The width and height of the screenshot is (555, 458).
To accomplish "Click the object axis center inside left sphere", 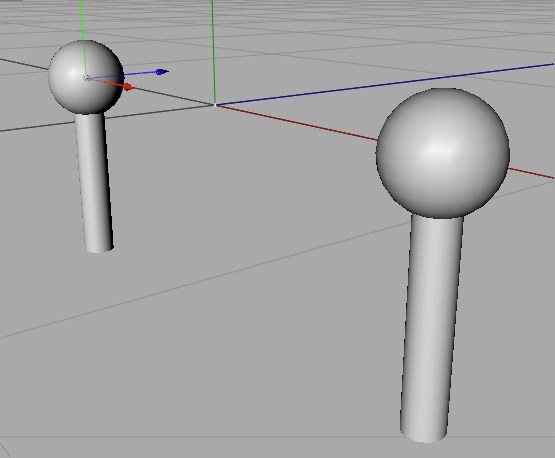I will (86, 78).
